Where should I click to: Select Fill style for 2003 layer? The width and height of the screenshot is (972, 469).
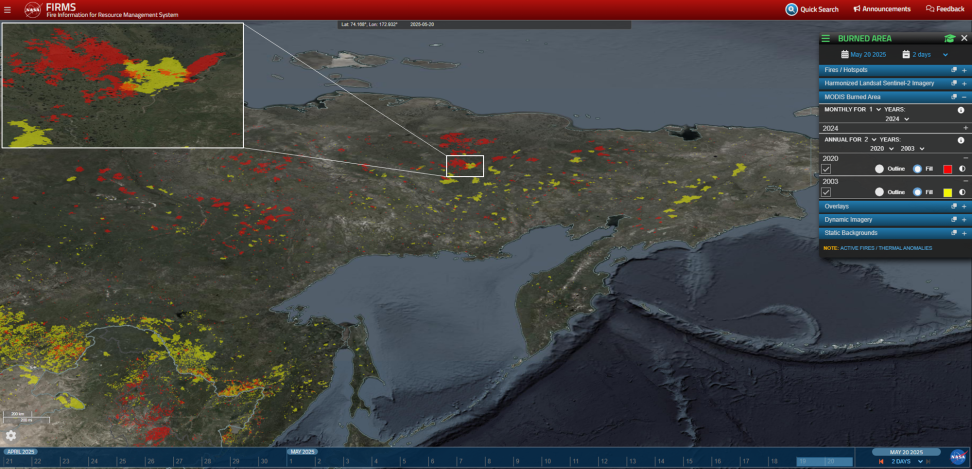[917, 192]
